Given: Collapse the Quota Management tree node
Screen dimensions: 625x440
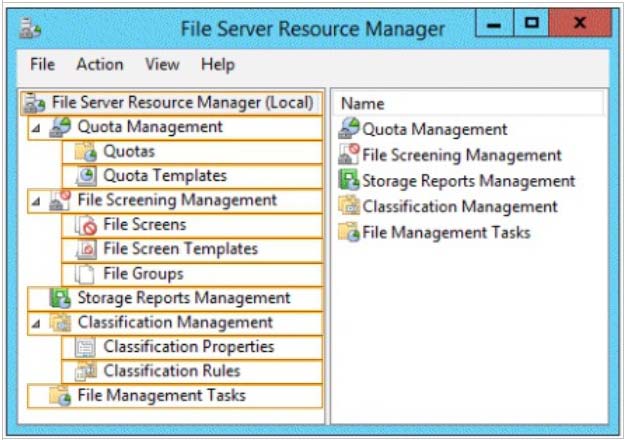Looking at the screenshot, I should [36, 128].
